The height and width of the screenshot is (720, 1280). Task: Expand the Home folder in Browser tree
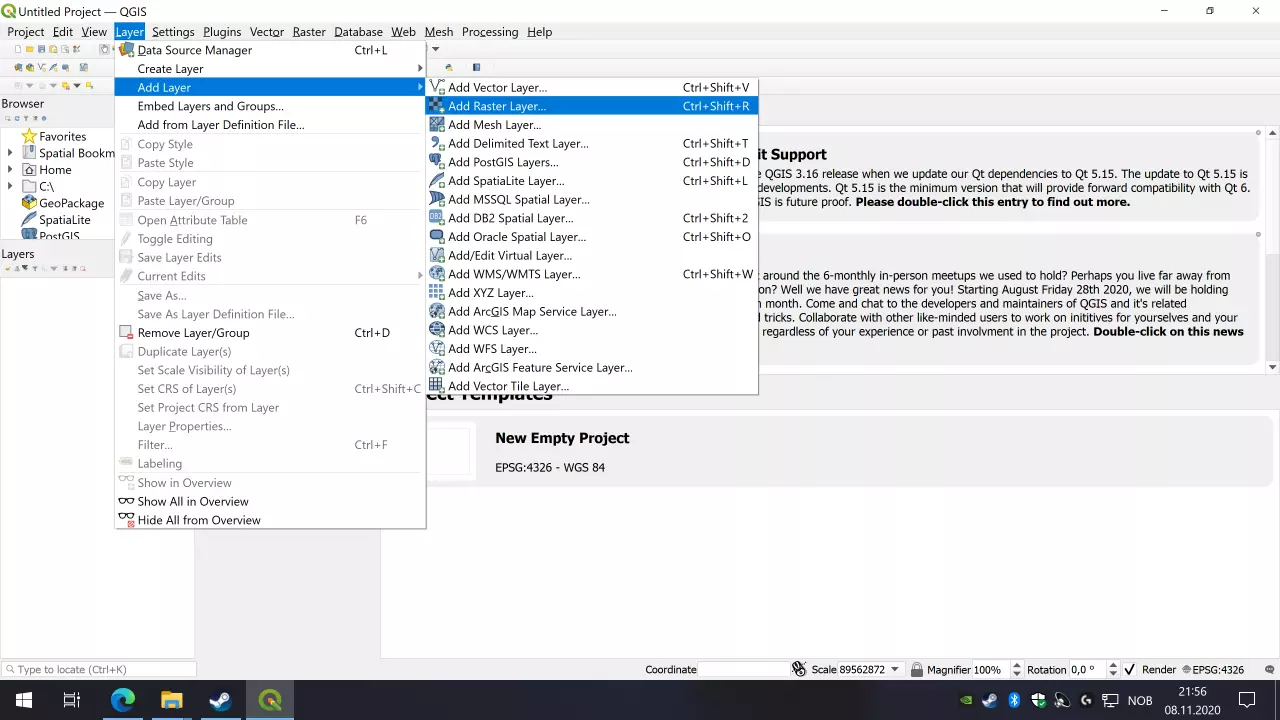(x=10, y=170)
